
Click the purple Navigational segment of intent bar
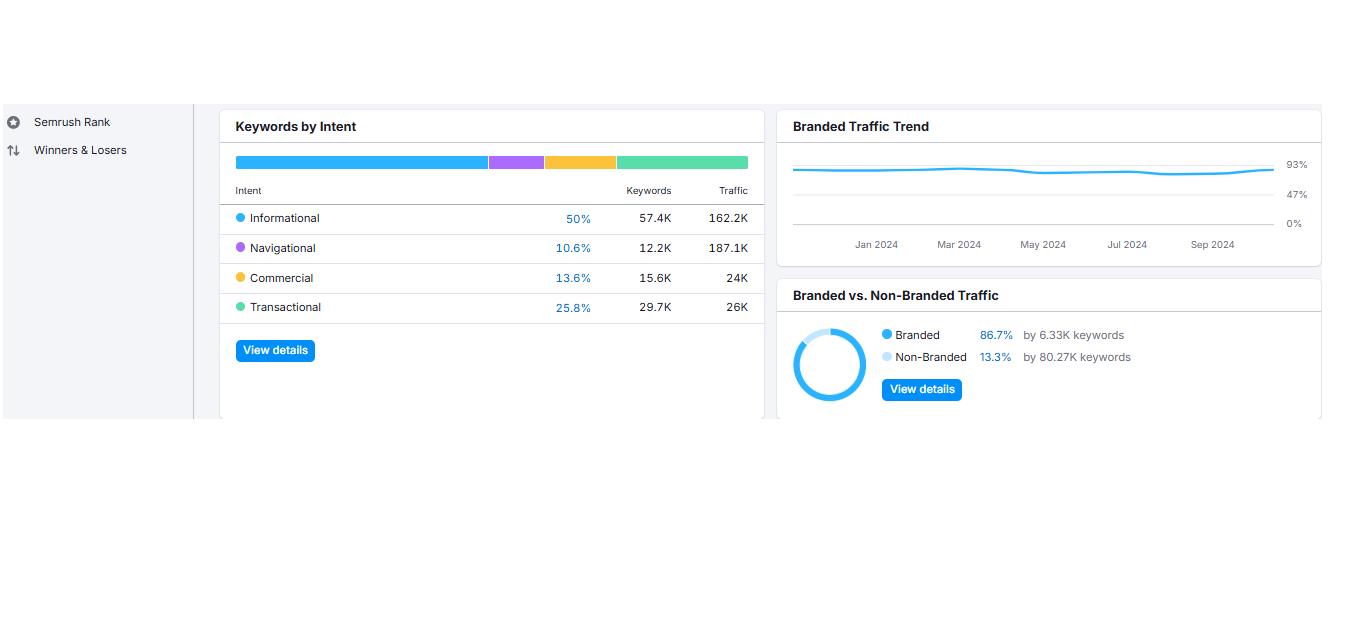tap(516, 163)
